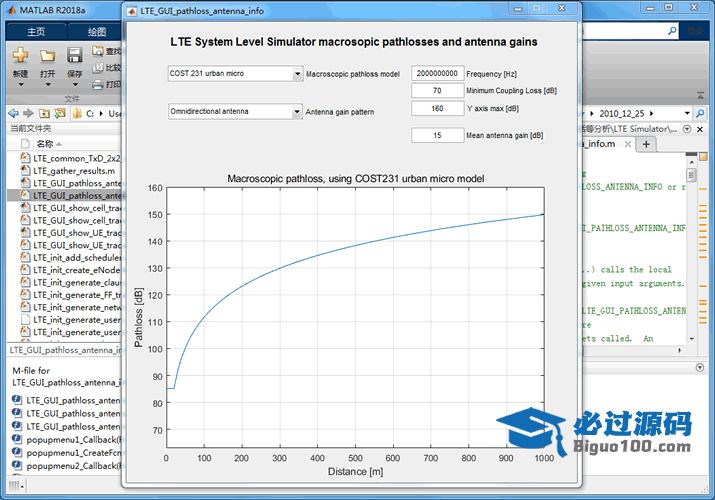
Task: Click the search icon in the MATLAB search box
Action: (x=672, y=31)
